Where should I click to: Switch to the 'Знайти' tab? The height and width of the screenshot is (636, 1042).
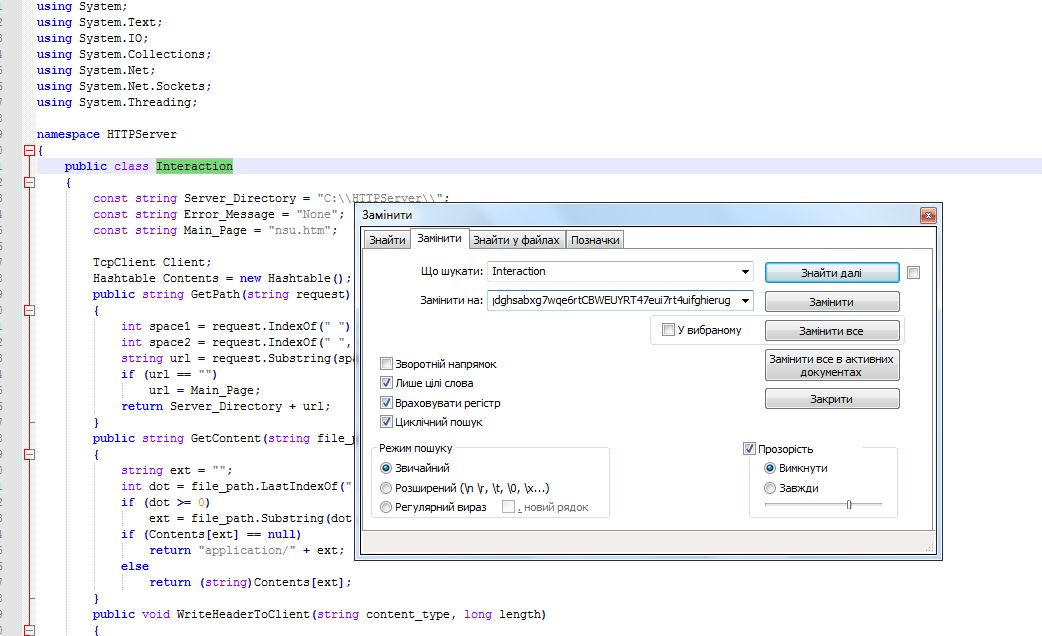click(x=386, y=240)
